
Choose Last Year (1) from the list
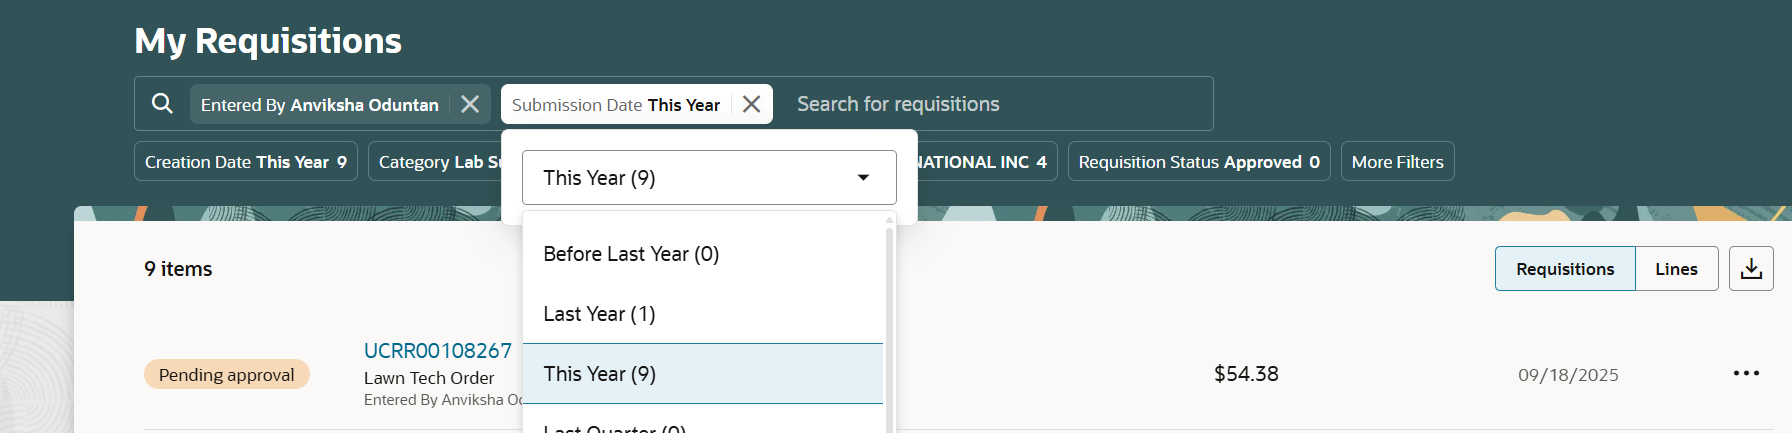tap(599, 314)
